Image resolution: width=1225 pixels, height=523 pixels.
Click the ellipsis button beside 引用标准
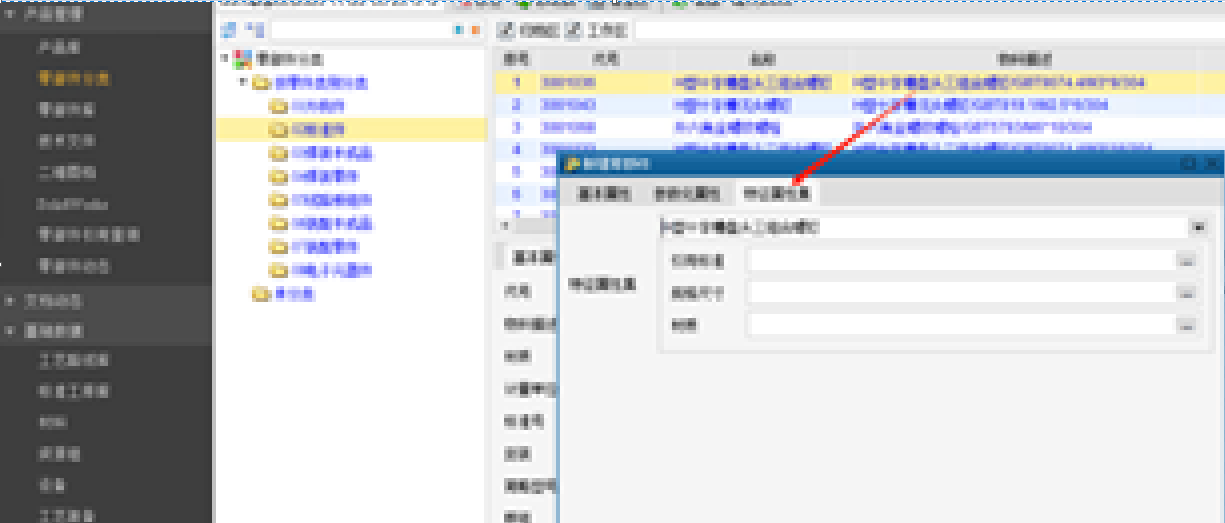(1186, 261)
